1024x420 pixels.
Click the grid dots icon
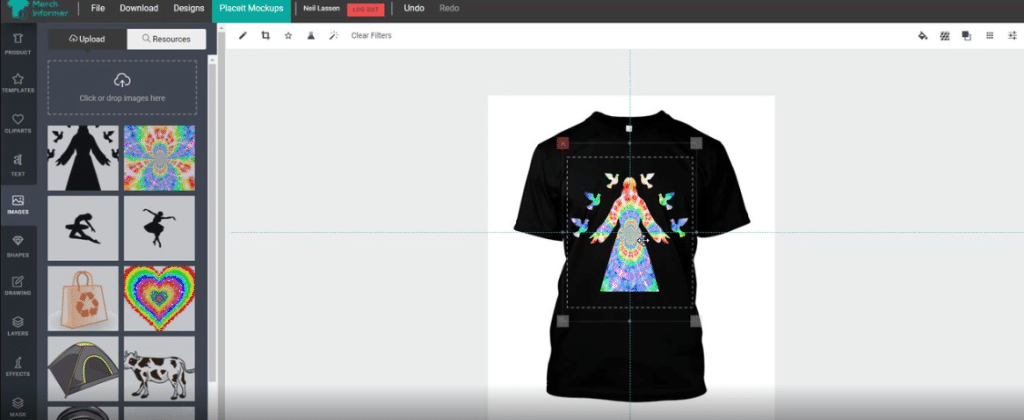point(989,35)
